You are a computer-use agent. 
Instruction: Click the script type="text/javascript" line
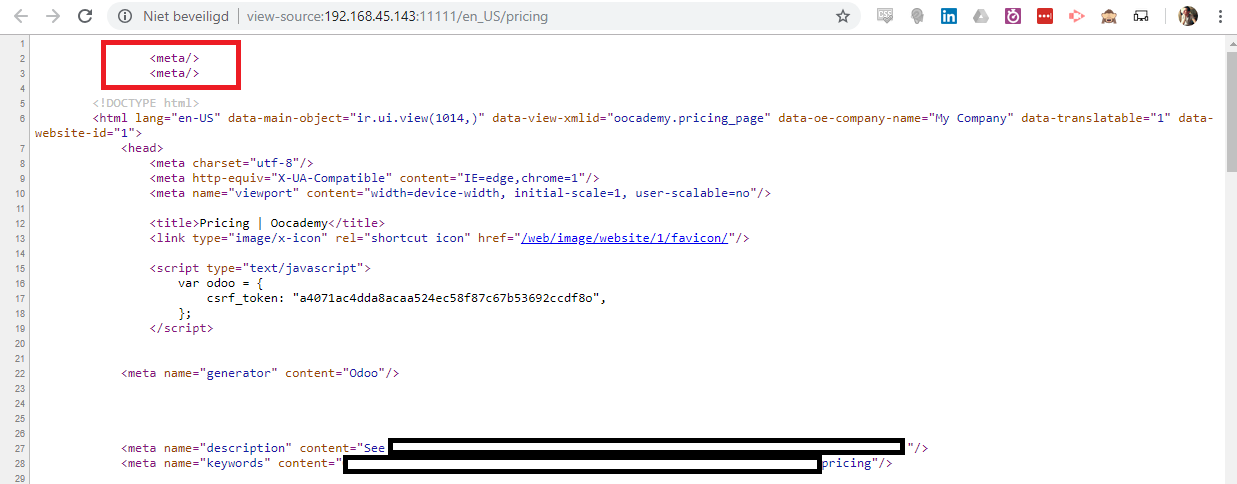point(261,268)
